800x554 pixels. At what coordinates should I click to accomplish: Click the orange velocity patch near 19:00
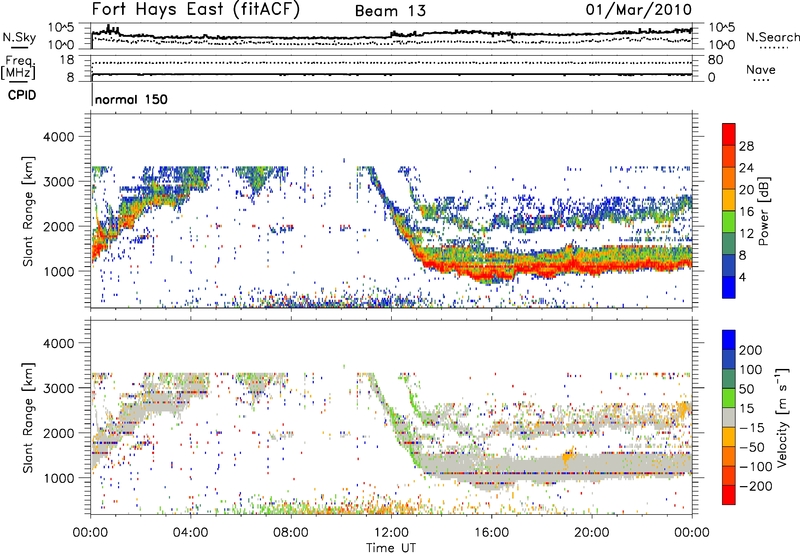point(567,455)
